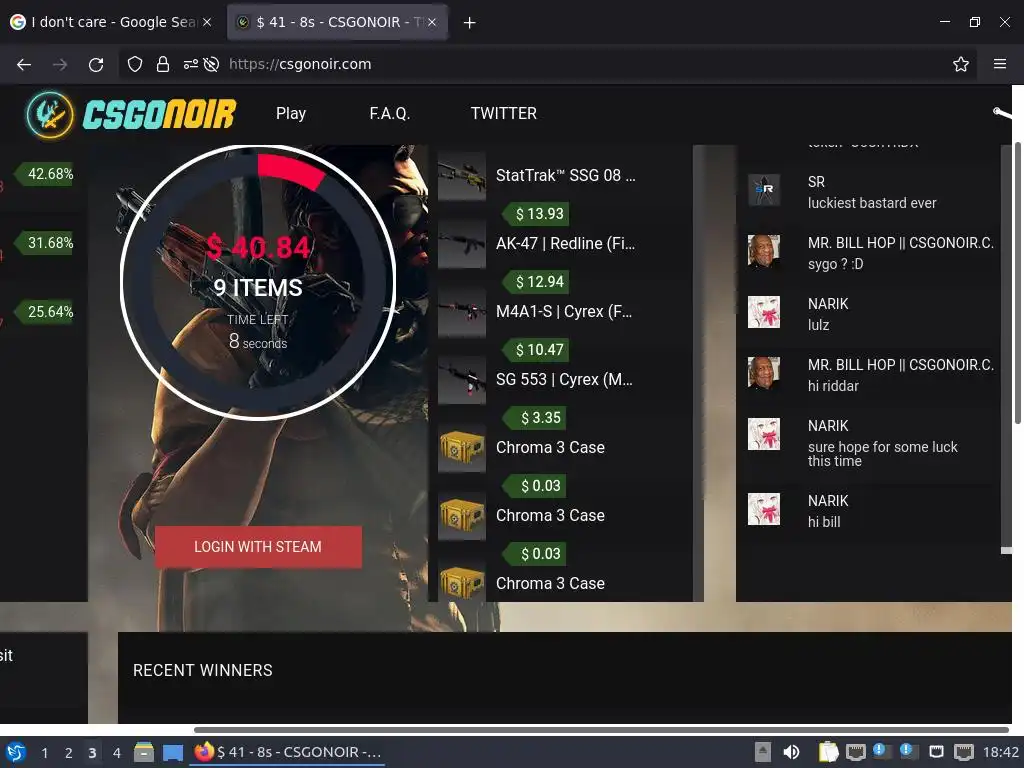Go back to previous page
1024x768 pixels.
[x=24, y=64]
